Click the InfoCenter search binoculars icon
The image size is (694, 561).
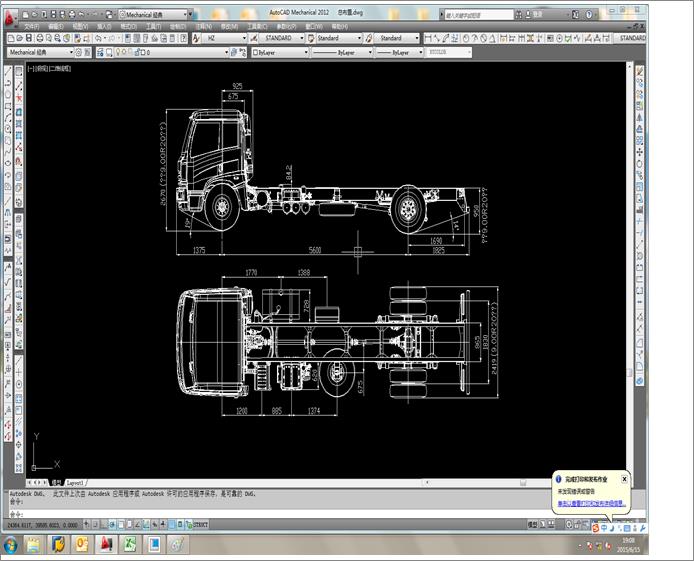[x=518, y=15]
